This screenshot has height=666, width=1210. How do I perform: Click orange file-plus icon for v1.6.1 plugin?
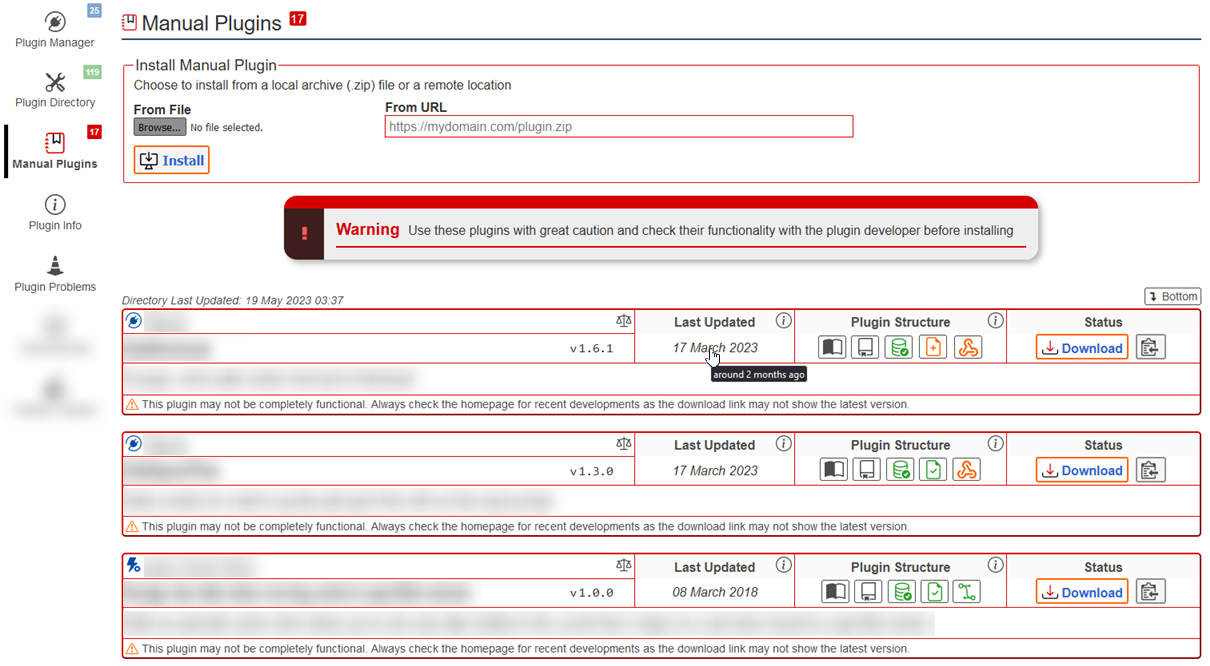pyautogui.click(x=933, y=348)
